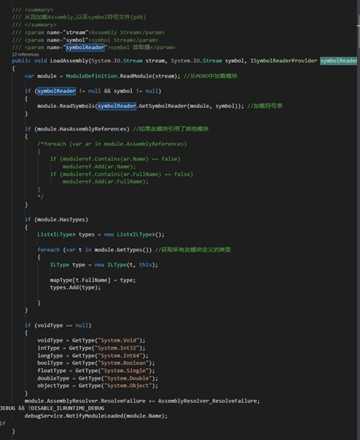Click GetSymbolReader(module, symbol) call
Screen dimensions: 360x440
(x=189, y=106)
